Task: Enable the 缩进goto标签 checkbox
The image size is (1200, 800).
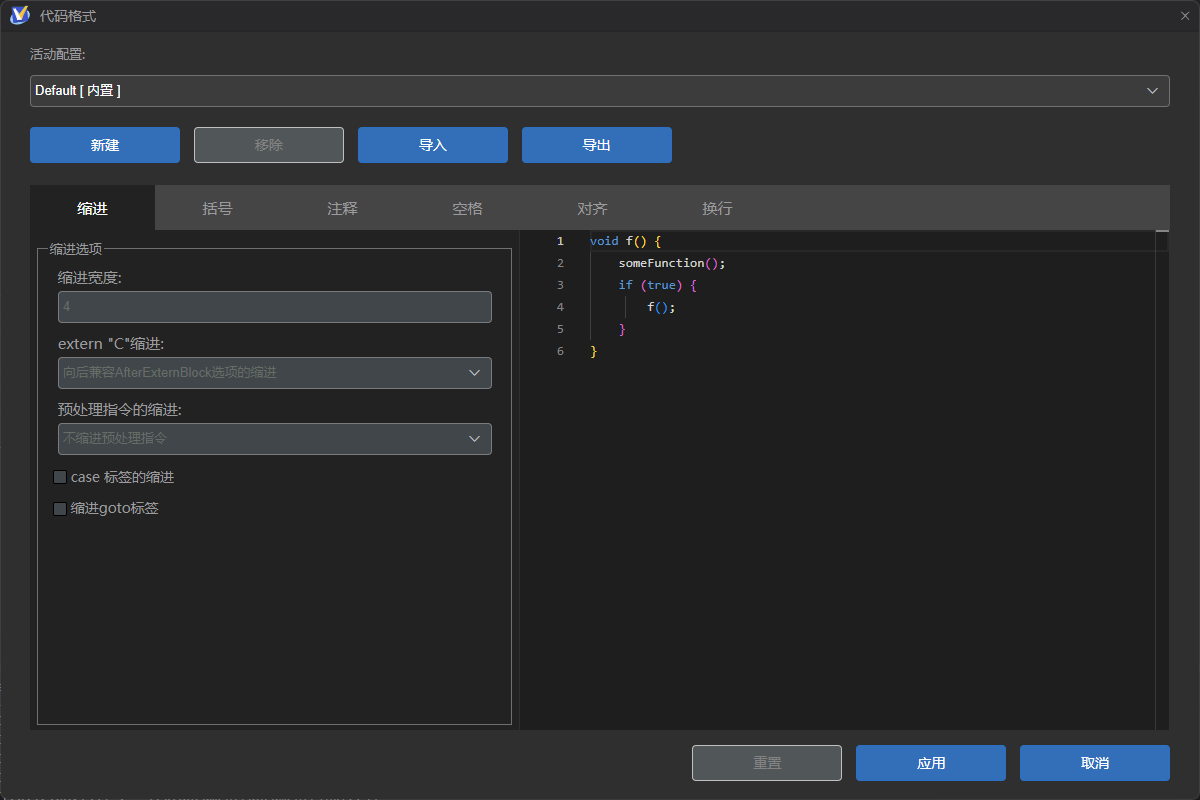Action: coord(60,508)
